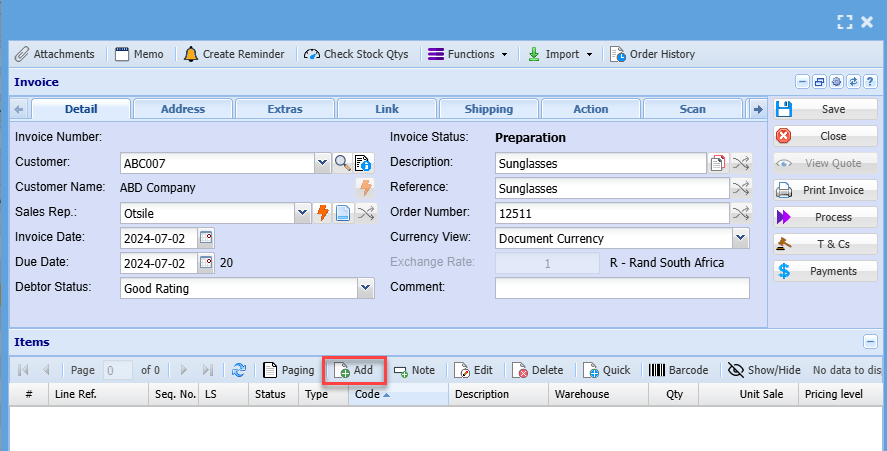Click the refresh icon in Items toolbar
887x451 pixels.
point(239,370)
